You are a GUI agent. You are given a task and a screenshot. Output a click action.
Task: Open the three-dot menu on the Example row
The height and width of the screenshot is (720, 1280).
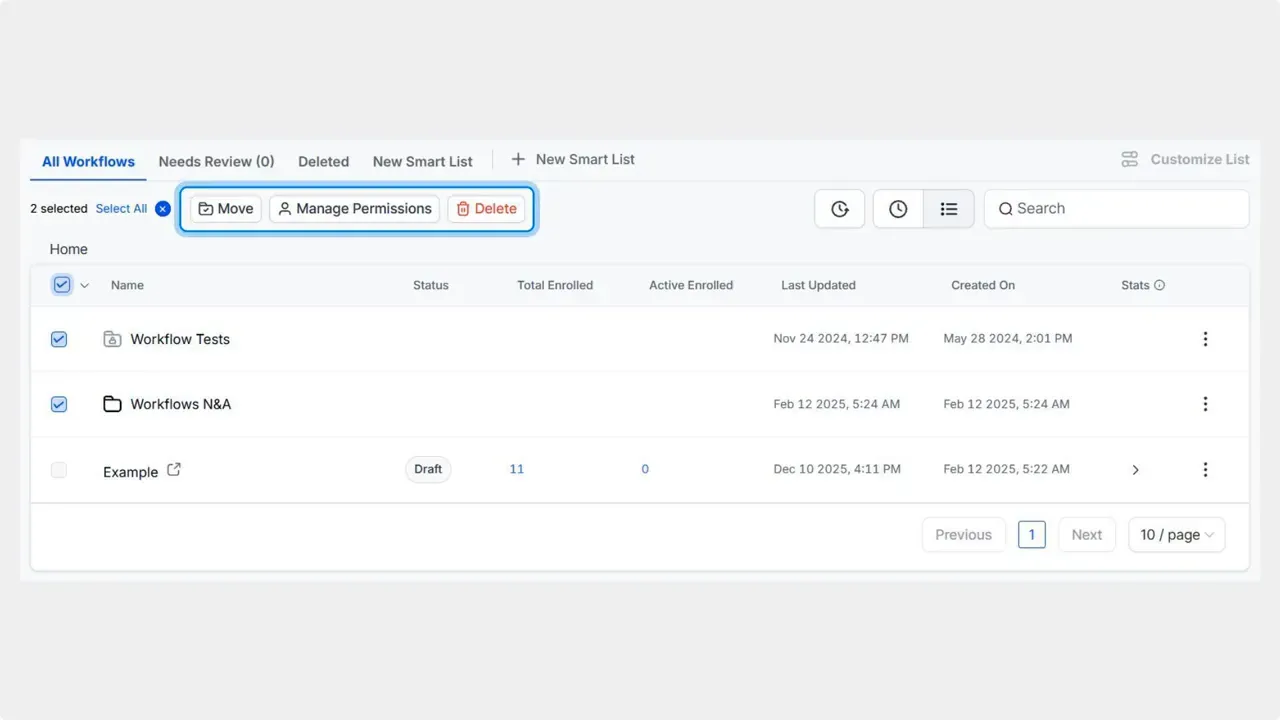(1205, 469)
